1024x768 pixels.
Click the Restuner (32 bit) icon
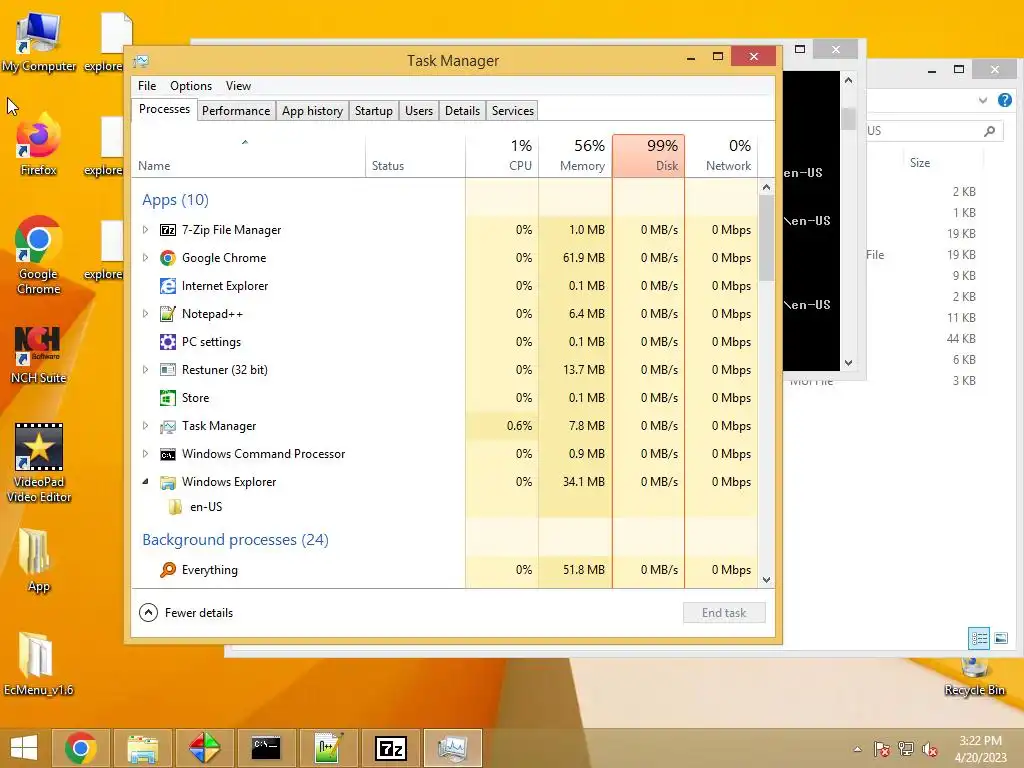click(168, 370)
